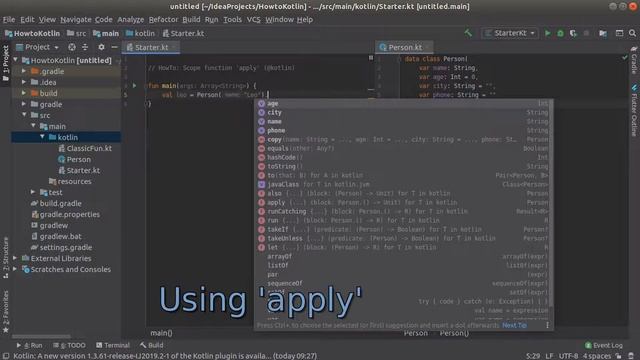The width and height of the screenshot is (640, 360).
Task: Run StarterKt with the green play button
Action: pyautogui.click(x=547, y=33)
